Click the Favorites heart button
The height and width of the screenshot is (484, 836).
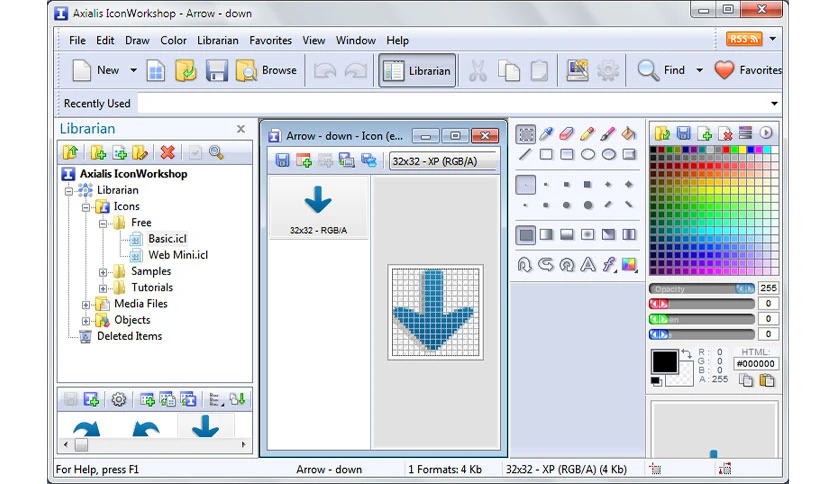coord(747,70)
